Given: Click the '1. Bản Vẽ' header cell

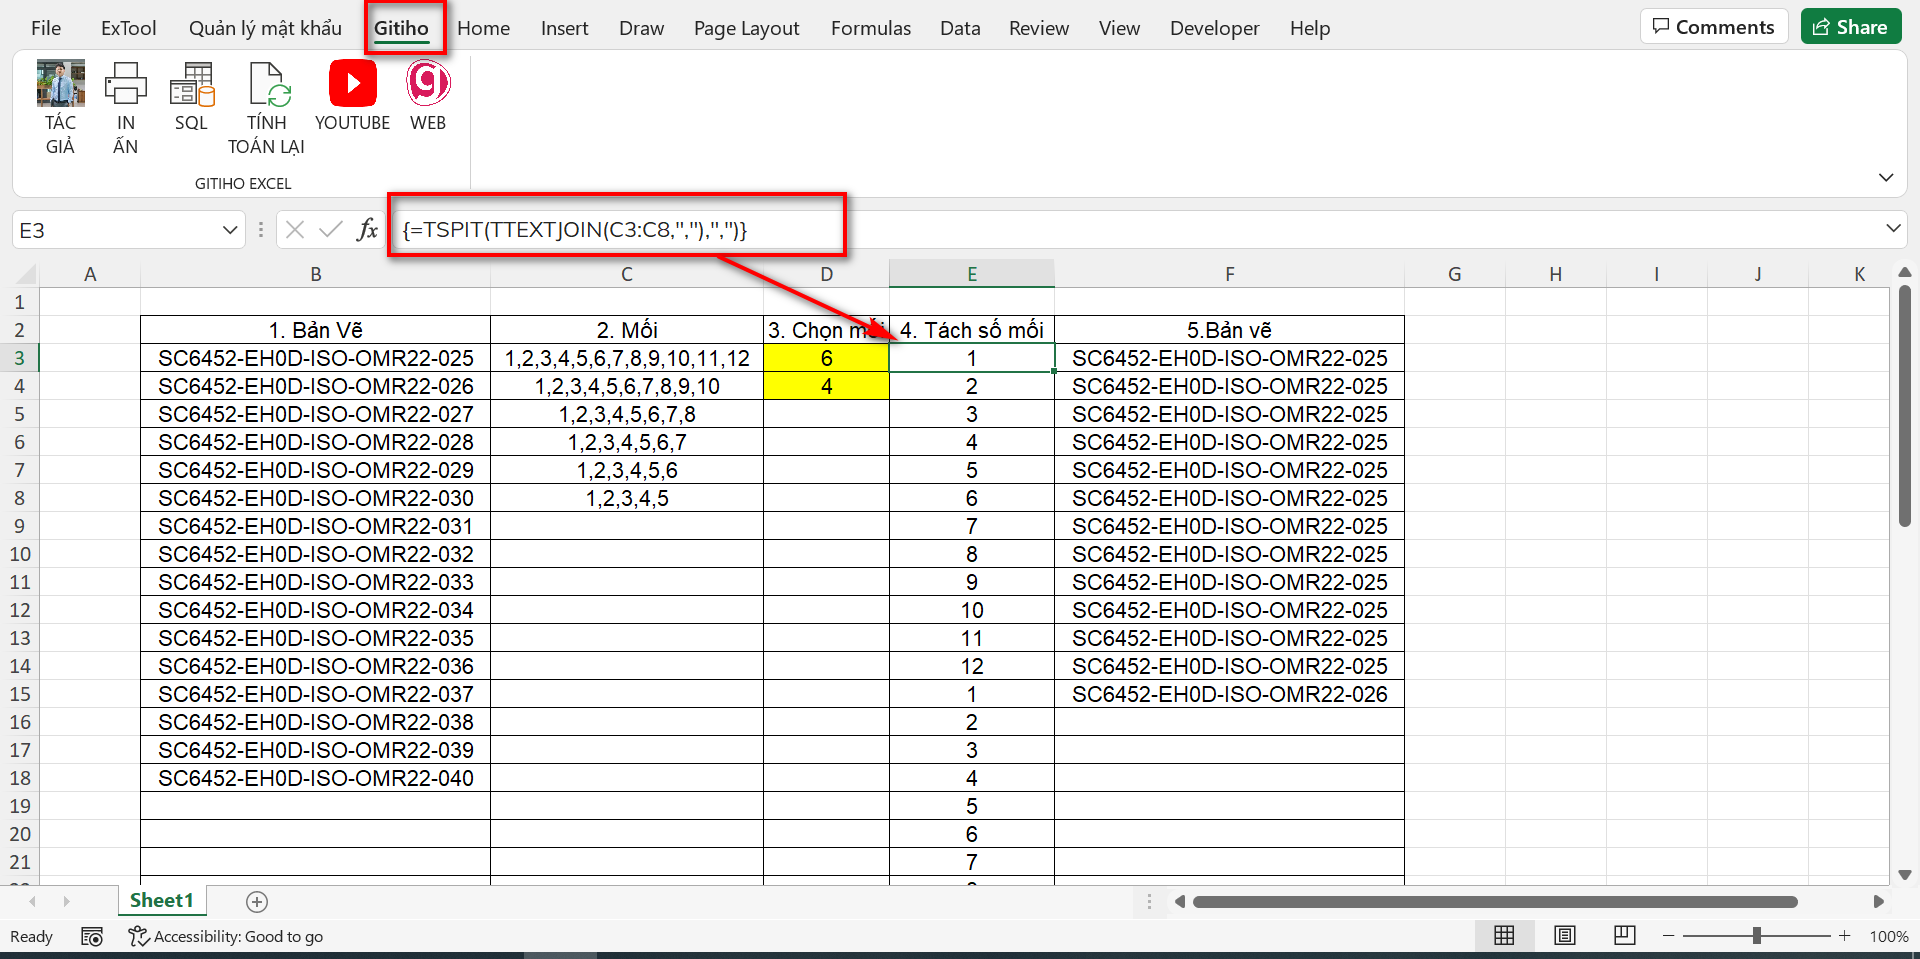Looking at the screenshot, I should (x=316, y=330).
